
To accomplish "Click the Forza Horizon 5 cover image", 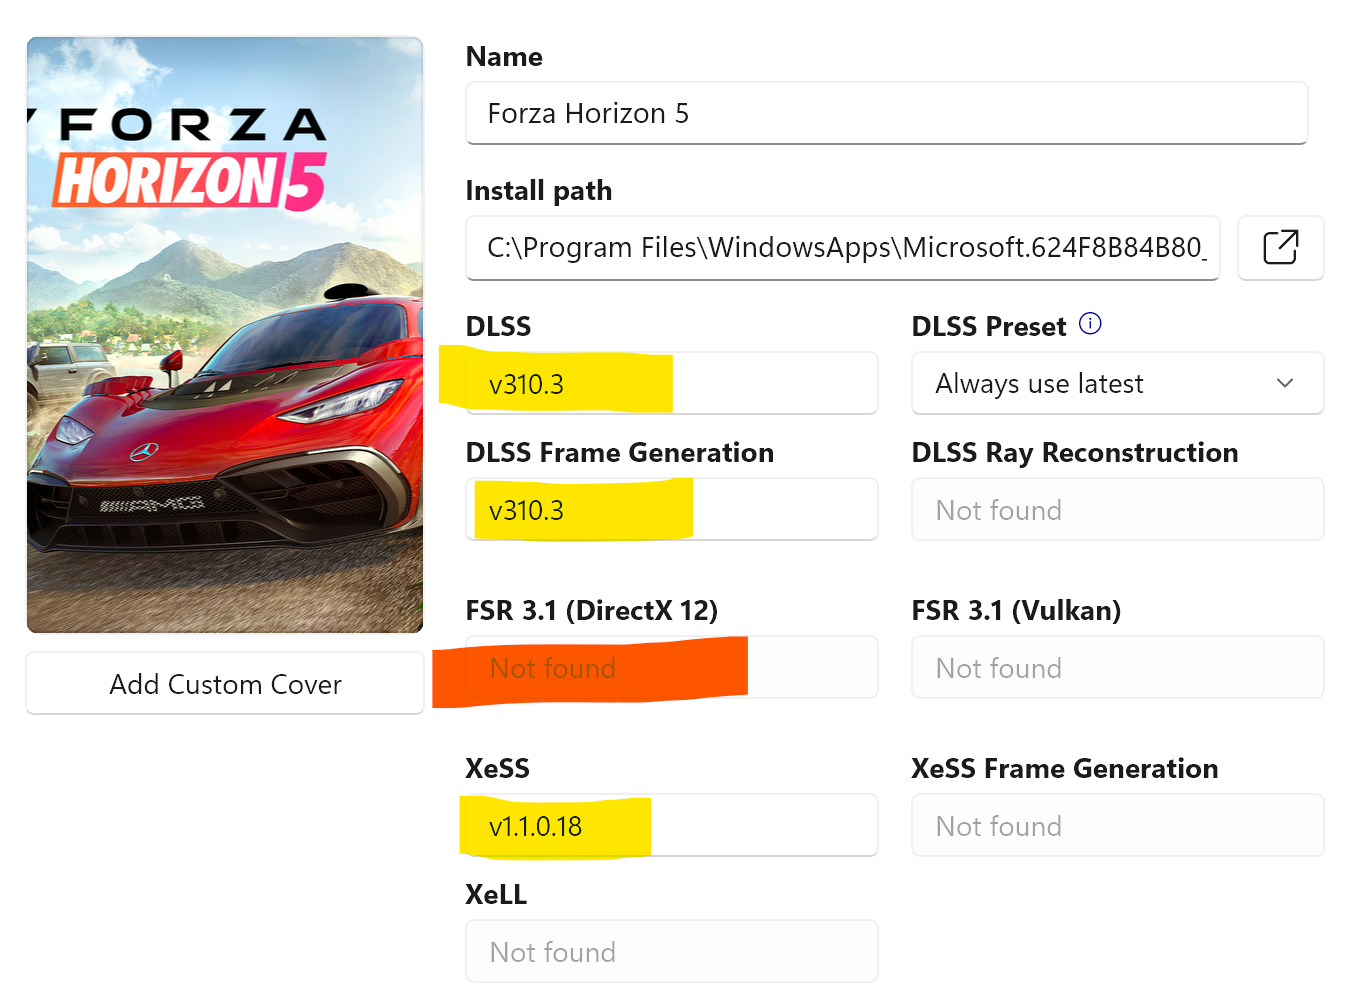I will click(225, 335).
